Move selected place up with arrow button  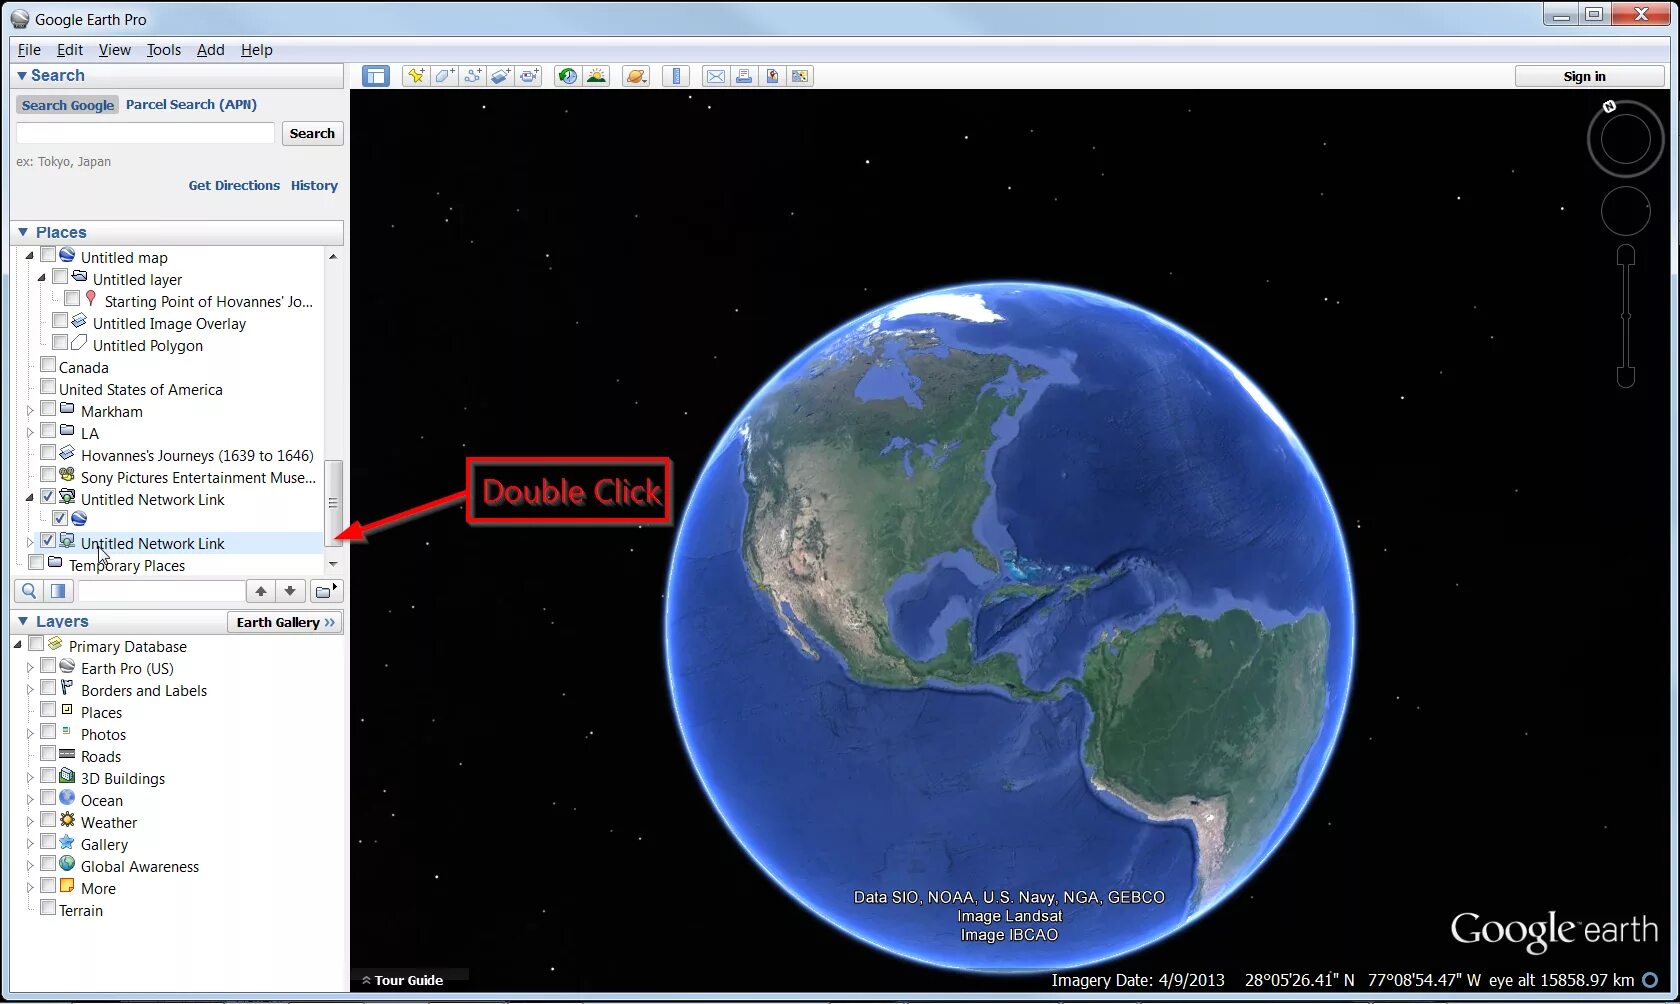pos(260,591)
